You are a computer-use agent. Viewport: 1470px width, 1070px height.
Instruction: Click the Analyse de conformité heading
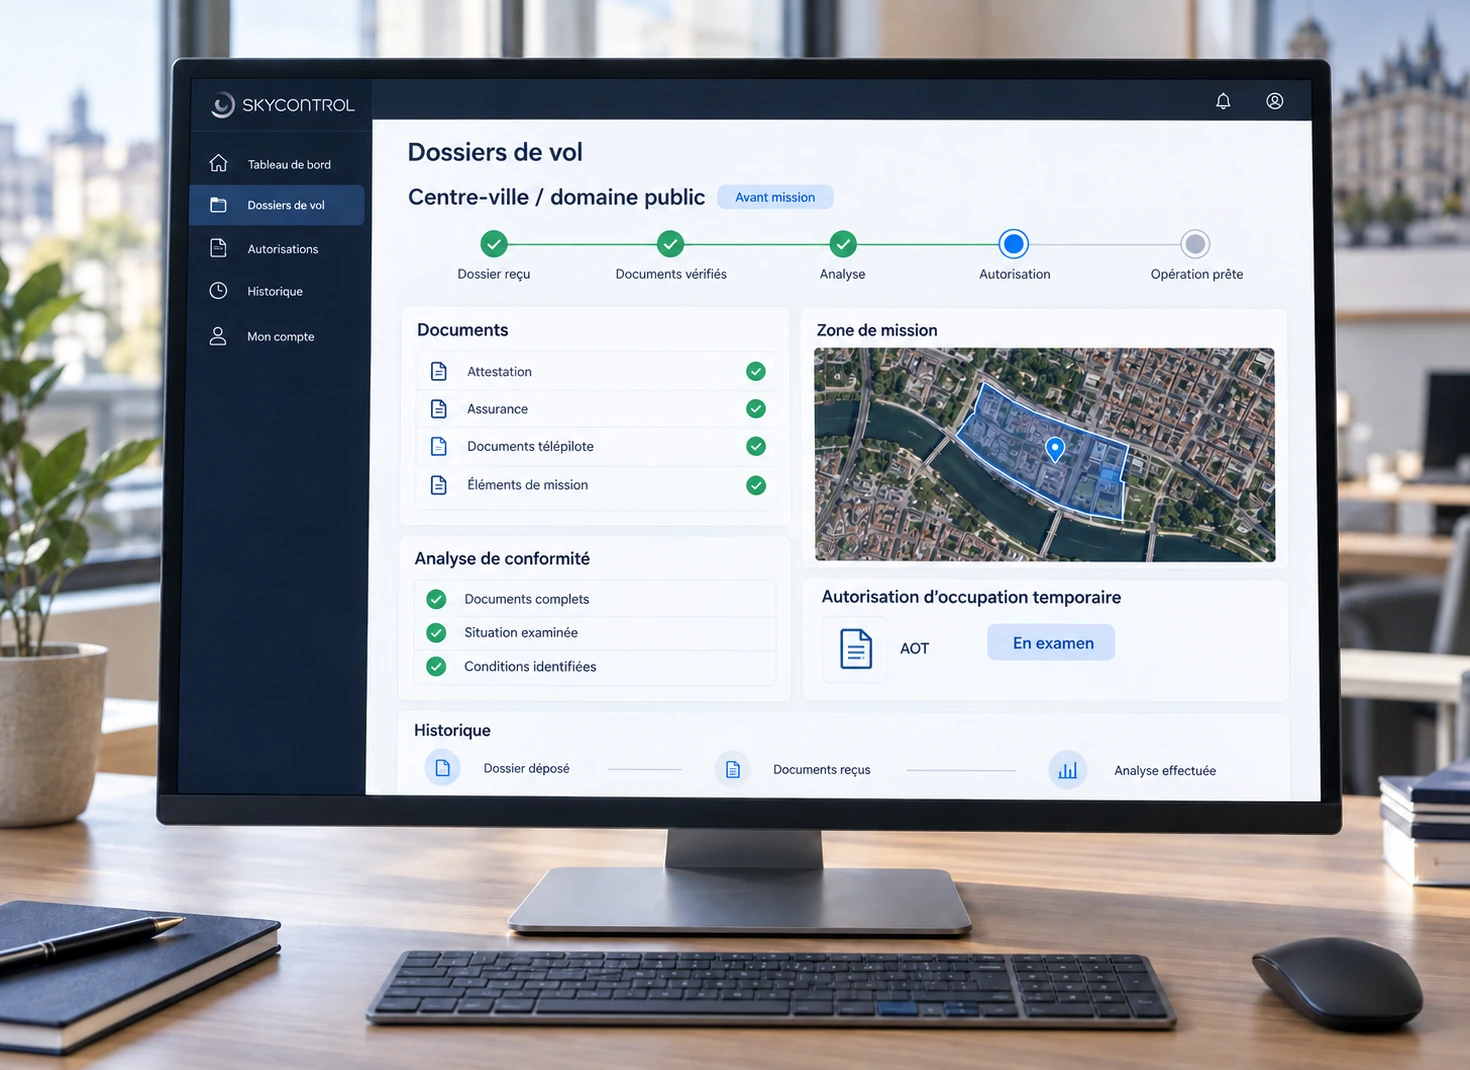502,559
